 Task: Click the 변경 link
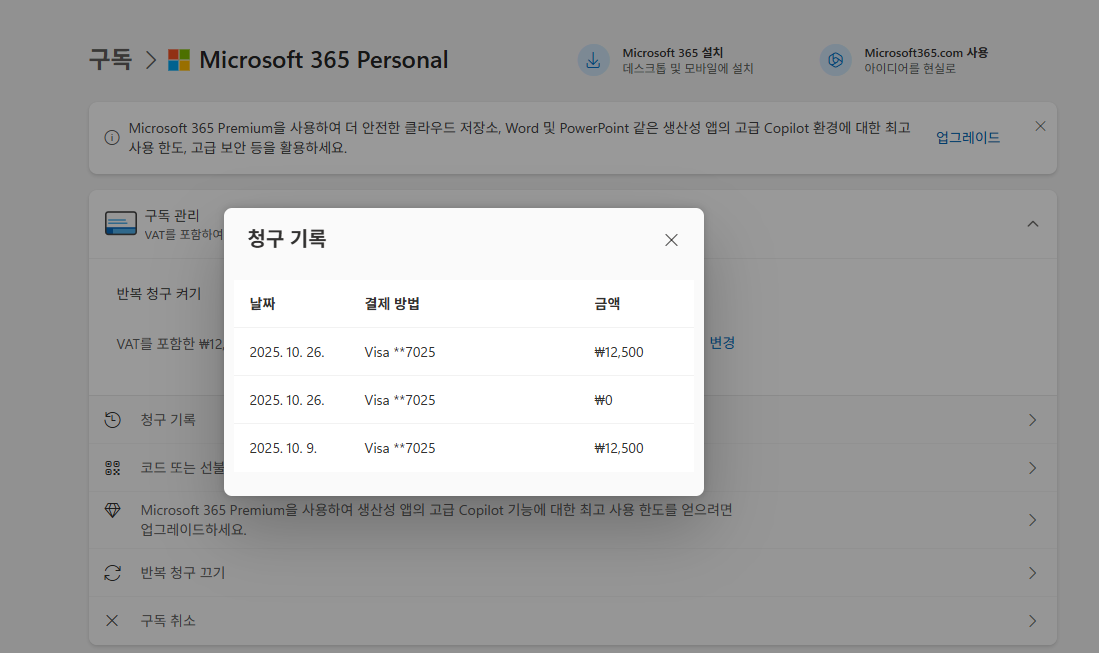722,343
